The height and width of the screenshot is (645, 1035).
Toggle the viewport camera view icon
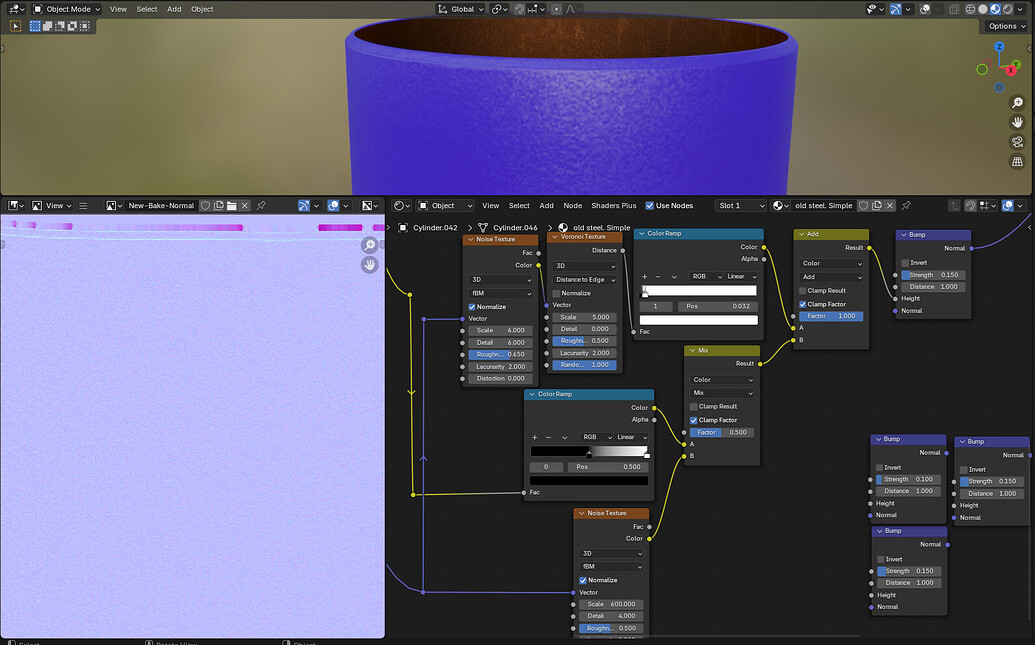[x=1017, y=142]
